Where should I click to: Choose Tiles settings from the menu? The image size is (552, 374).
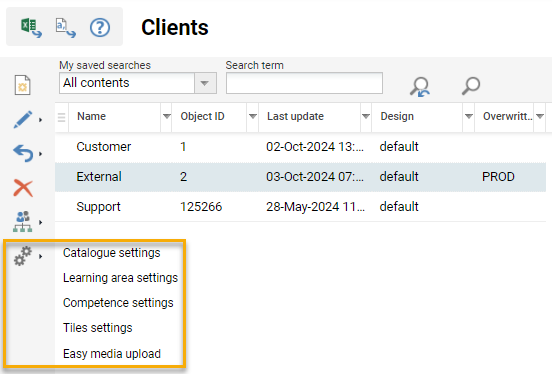[x=98, y=328]
